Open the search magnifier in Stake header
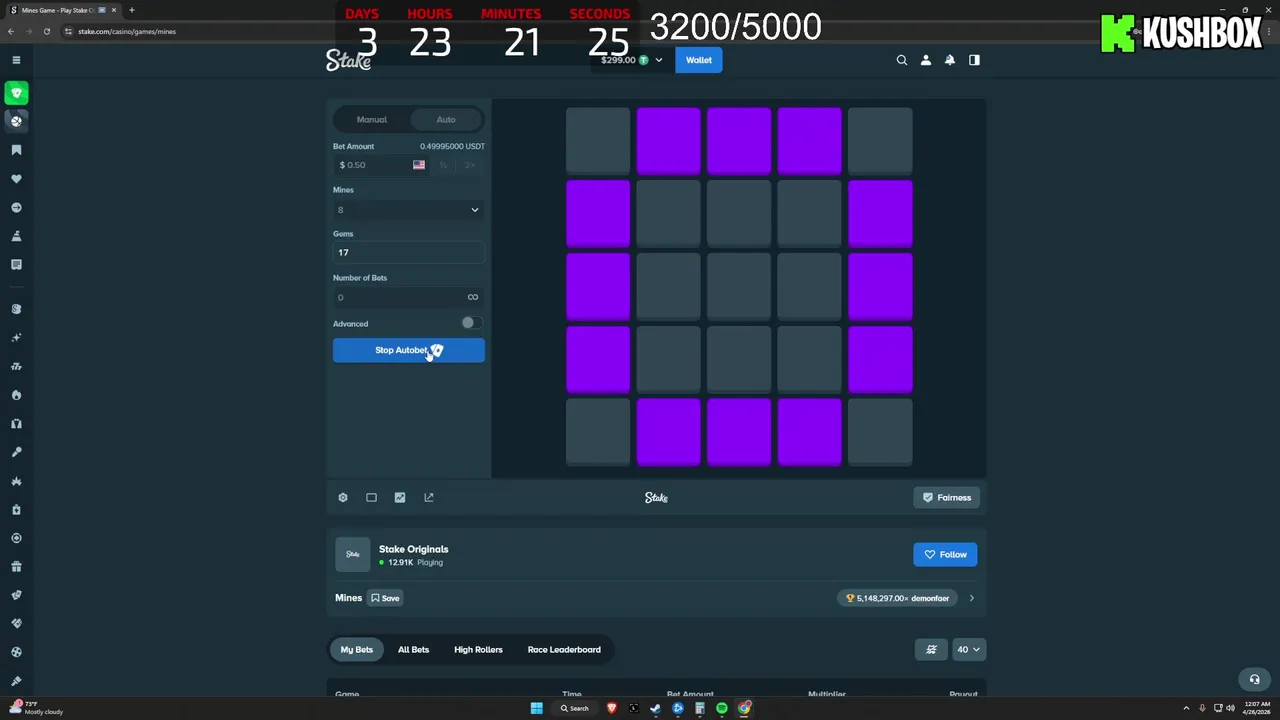 click(902, 60)
